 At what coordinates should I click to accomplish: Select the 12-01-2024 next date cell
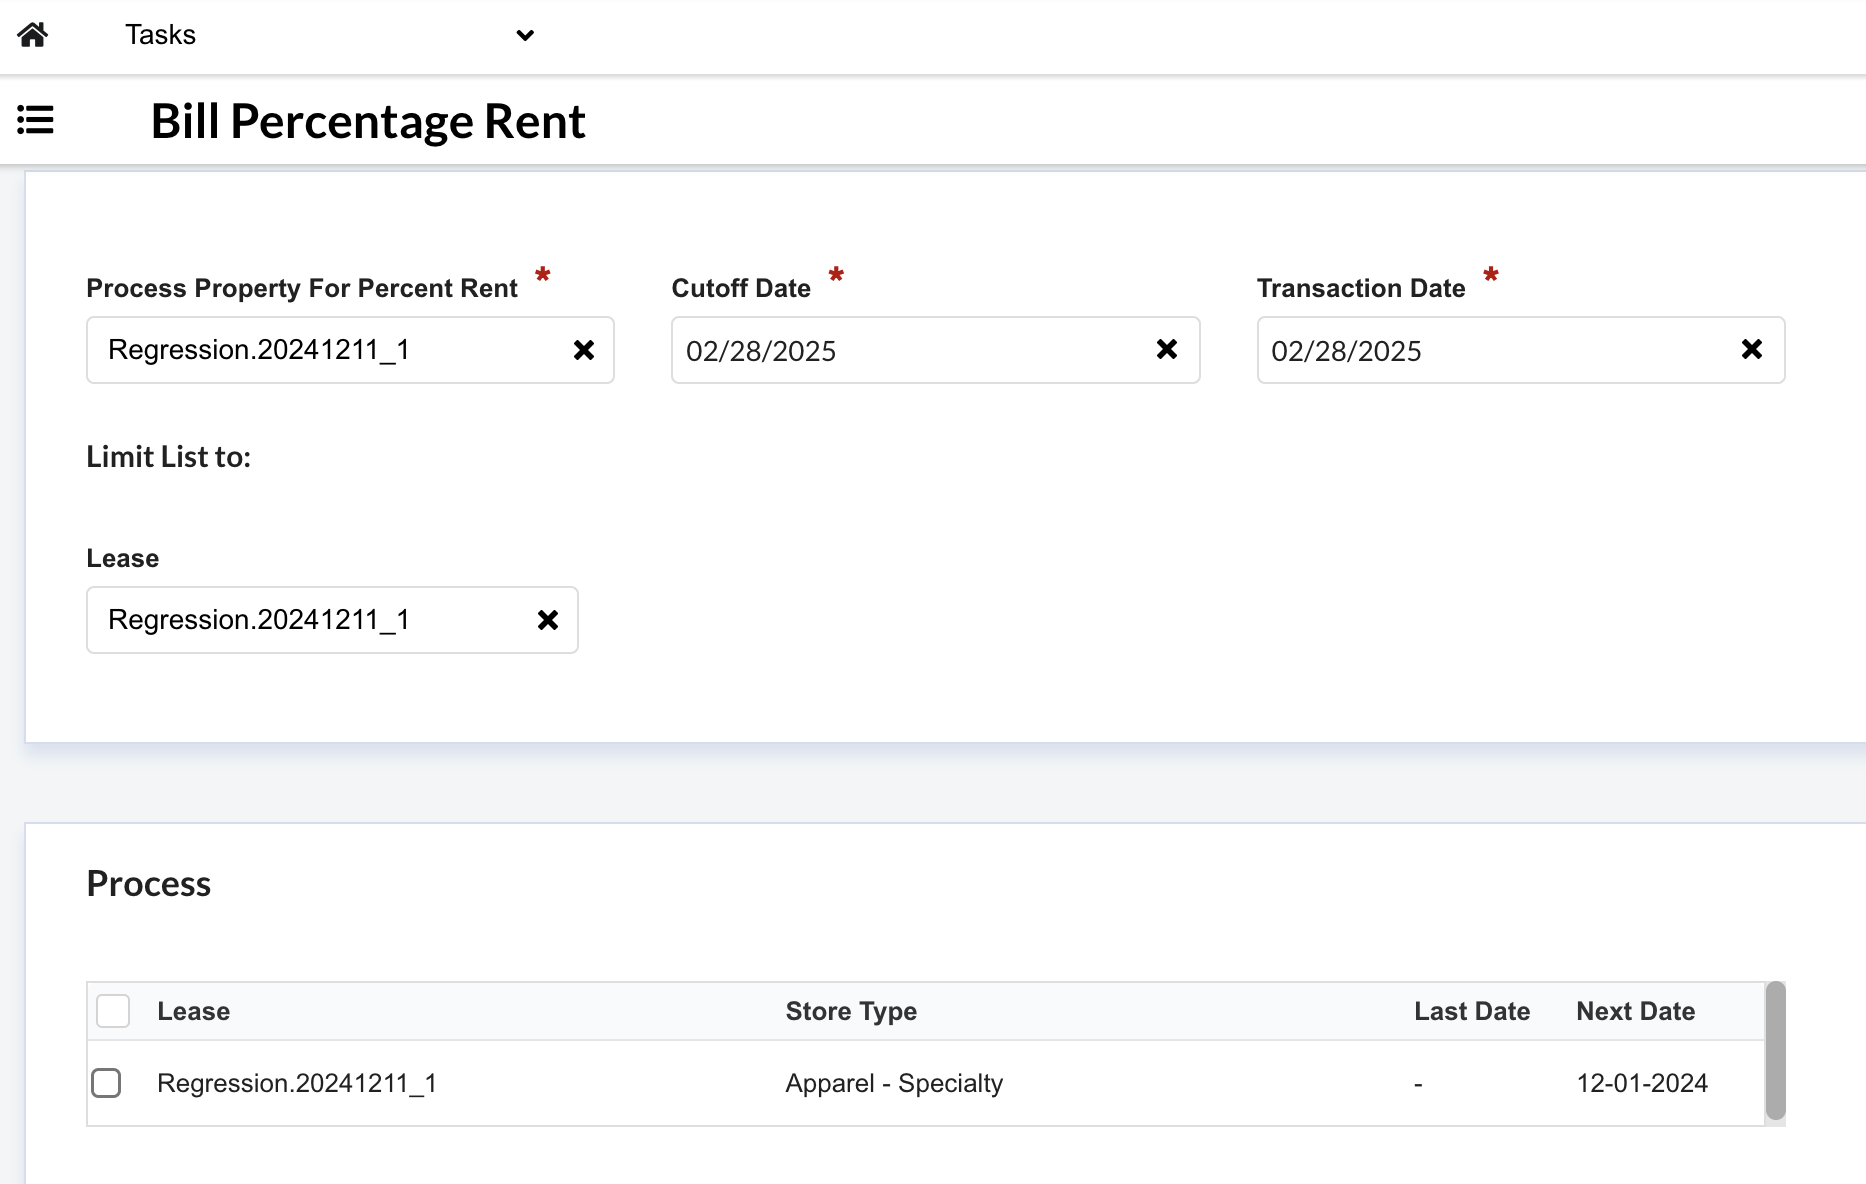point(1642,1083)
